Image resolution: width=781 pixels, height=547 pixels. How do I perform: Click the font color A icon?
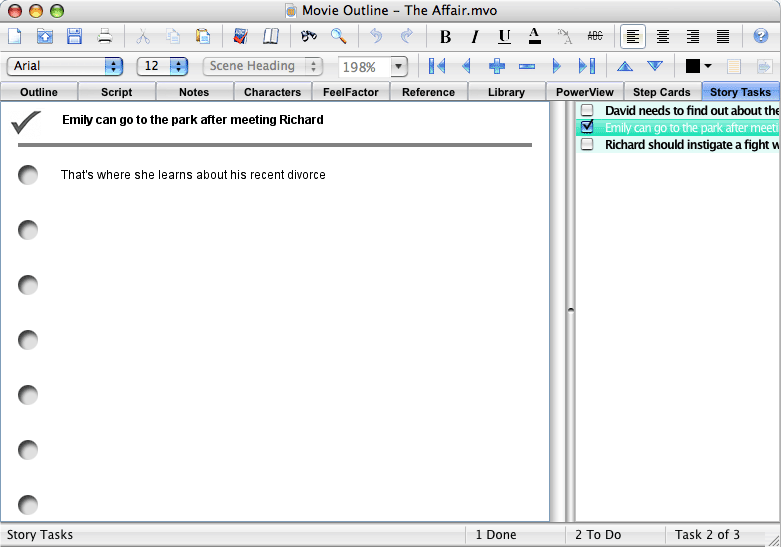(534, 36)
